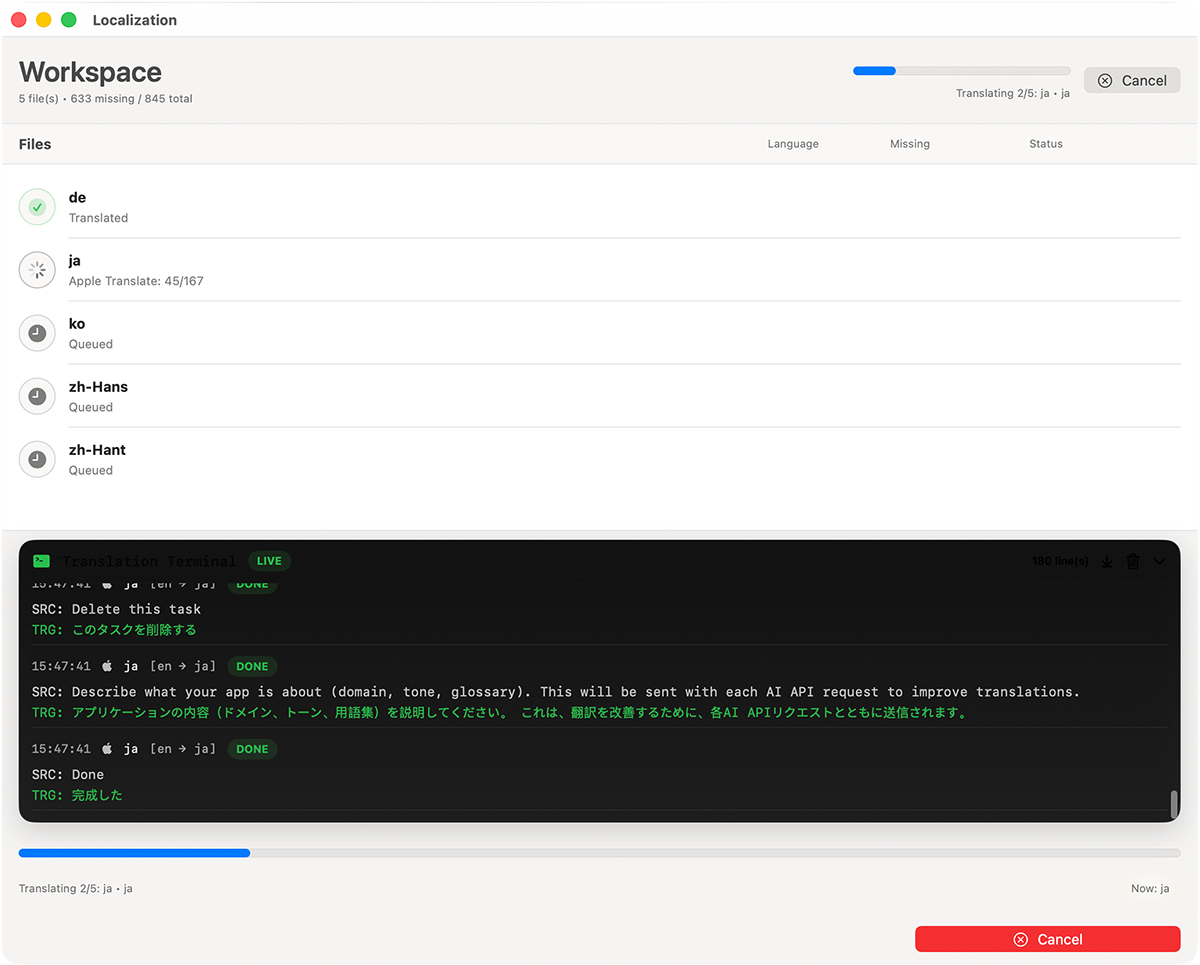Click the bottom translation progress bar
The image size is (1200, 965).
600,853
